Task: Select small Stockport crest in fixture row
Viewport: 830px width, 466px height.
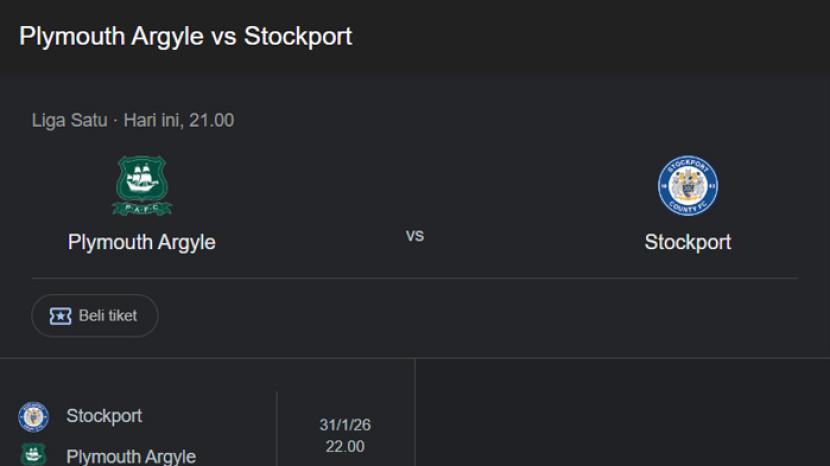Action: point(33,416)
